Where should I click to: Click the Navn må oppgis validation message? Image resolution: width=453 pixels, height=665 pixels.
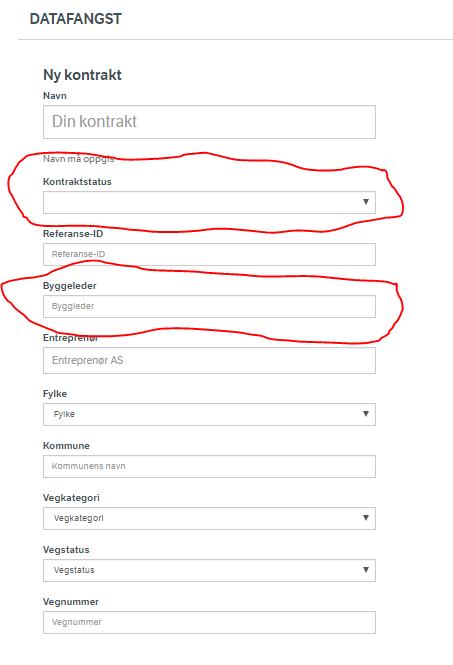(79, 159)
